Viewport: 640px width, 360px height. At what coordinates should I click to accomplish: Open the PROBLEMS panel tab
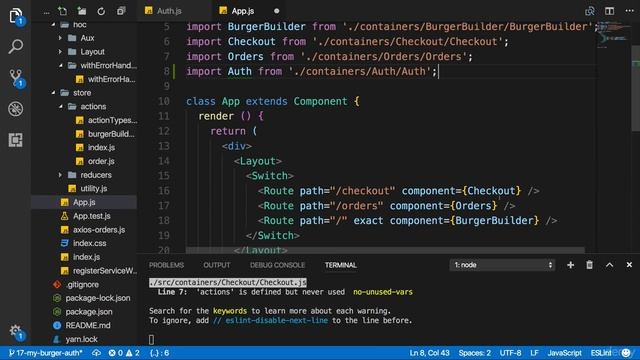click(x=167, y=265)
